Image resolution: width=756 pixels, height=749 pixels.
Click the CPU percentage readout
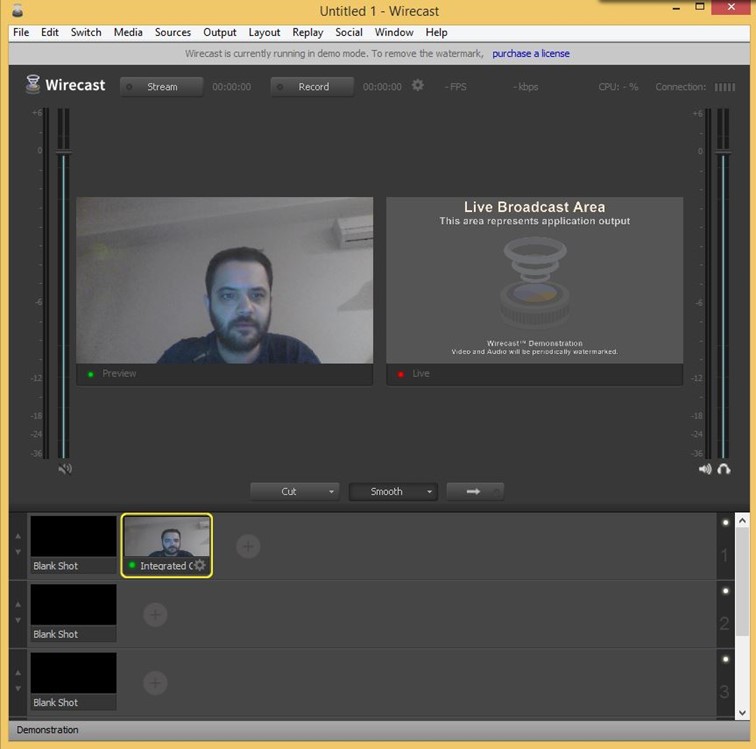(x=618, y=87)
